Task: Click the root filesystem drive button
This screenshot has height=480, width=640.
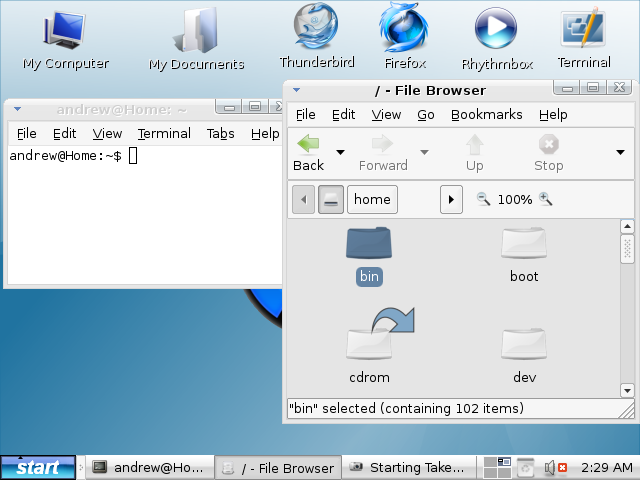Action: click(x=331, y=199)
